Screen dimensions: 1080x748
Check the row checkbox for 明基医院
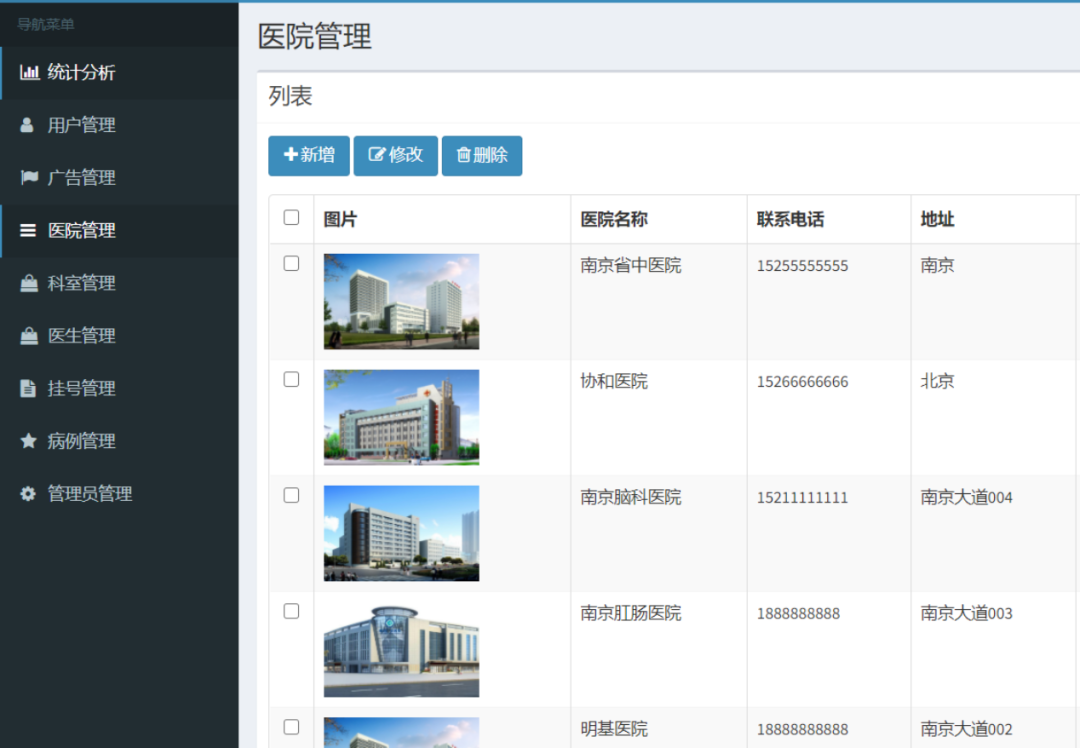pyautogui.click(x=291, y=727)
